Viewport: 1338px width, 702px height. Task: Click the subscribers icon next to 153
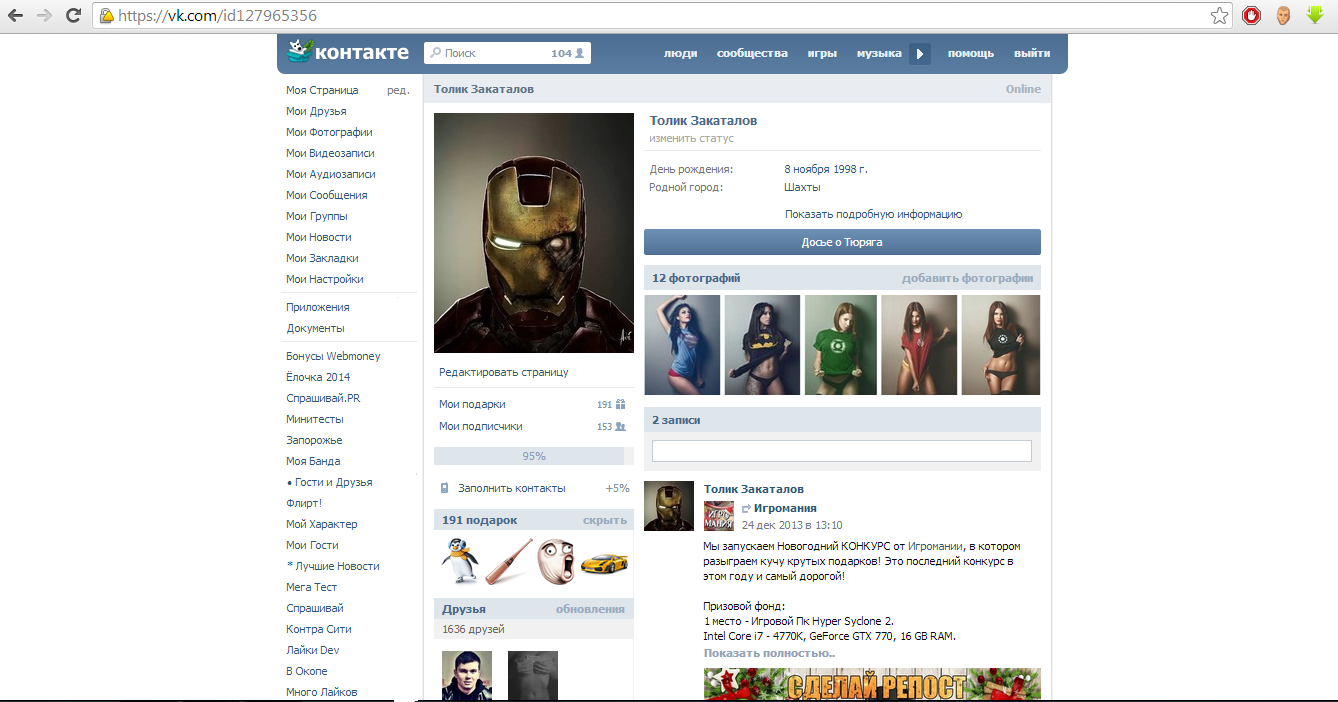click(621, 426)
